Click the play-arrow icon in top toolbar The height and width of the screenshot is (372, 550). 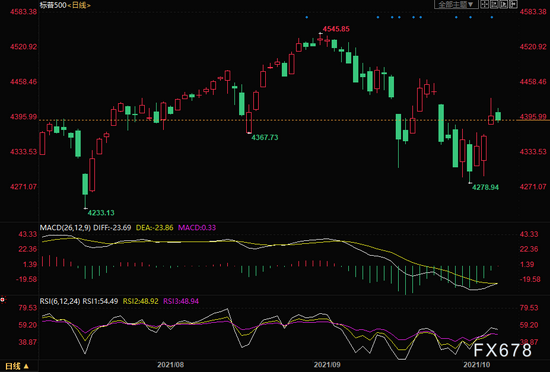point(504,4)
